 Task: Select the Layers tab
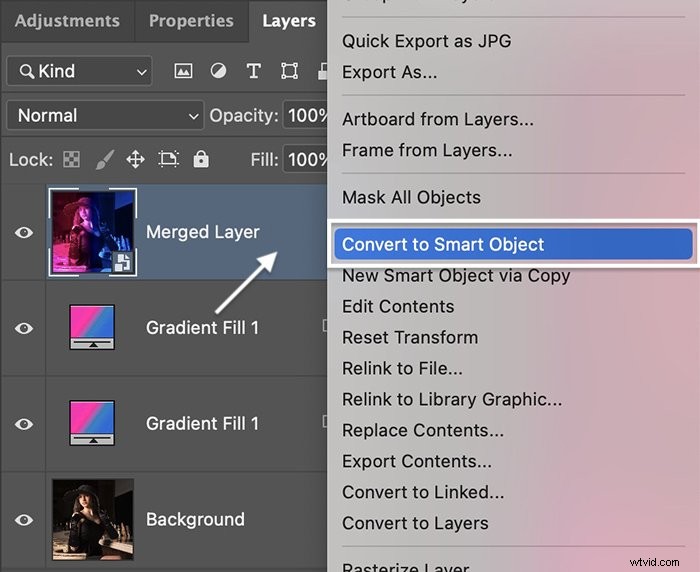pos(289,21)
